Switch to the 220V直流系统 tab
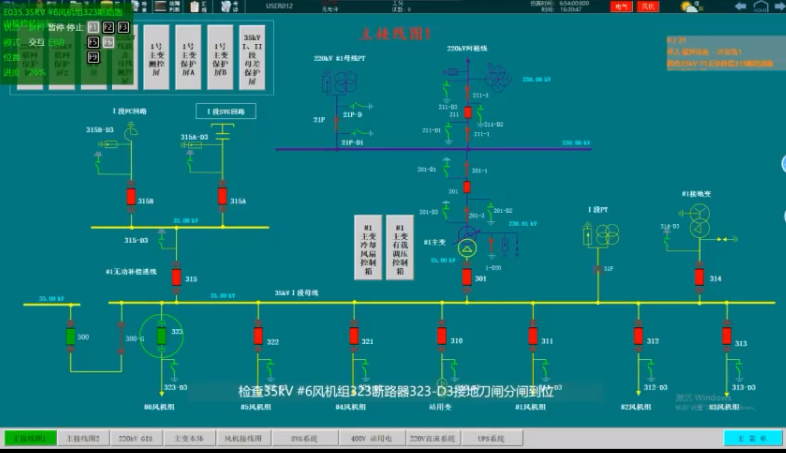This screenshot has width=786, height=453. [432, 438]
